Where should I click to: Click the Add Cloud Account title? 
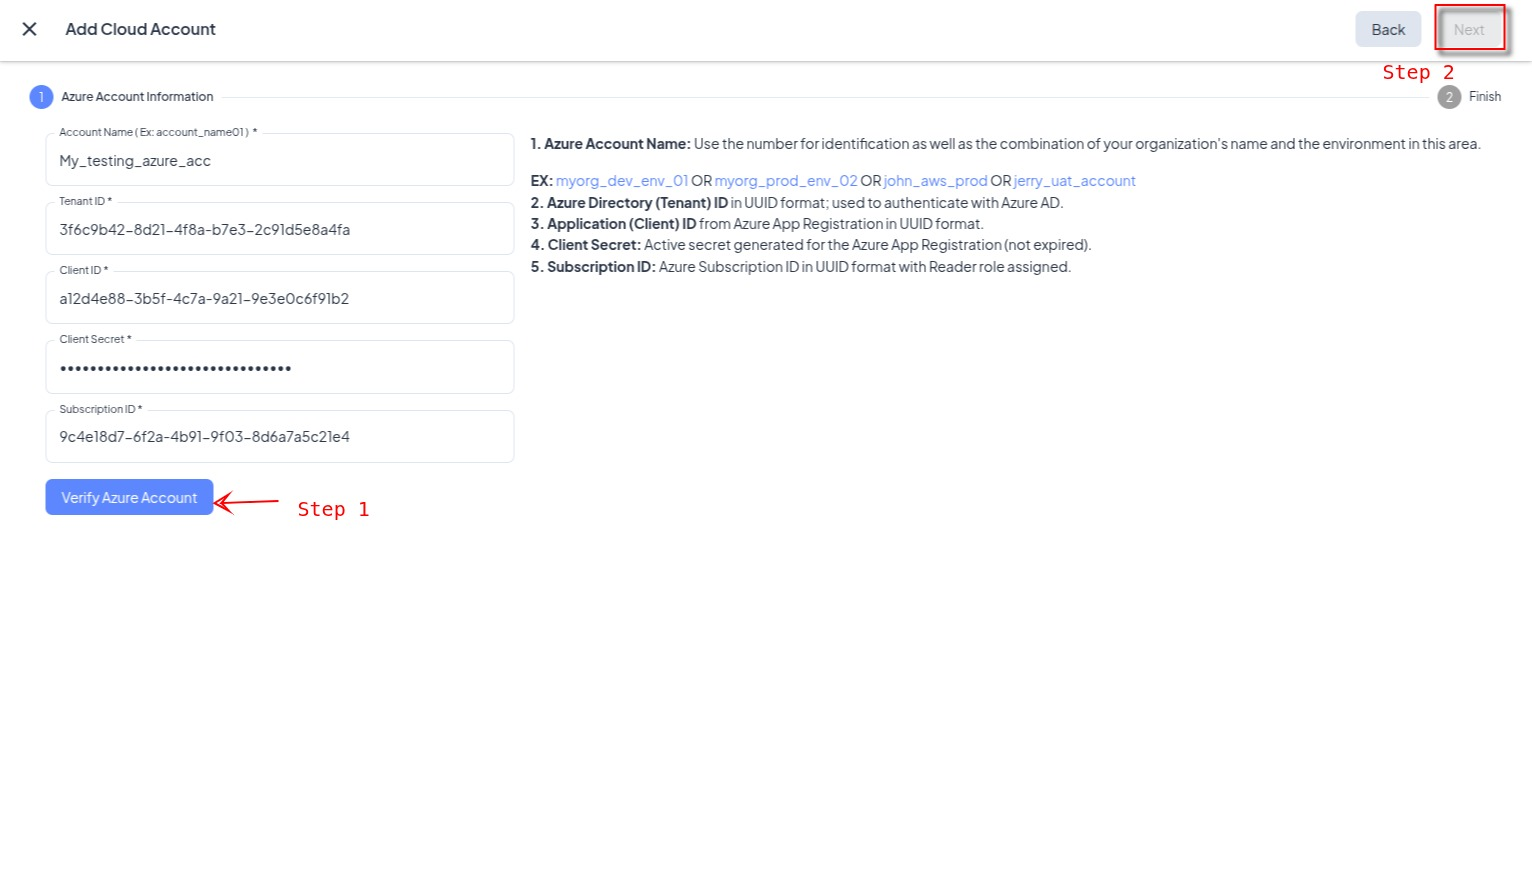[x=140, y=29]
